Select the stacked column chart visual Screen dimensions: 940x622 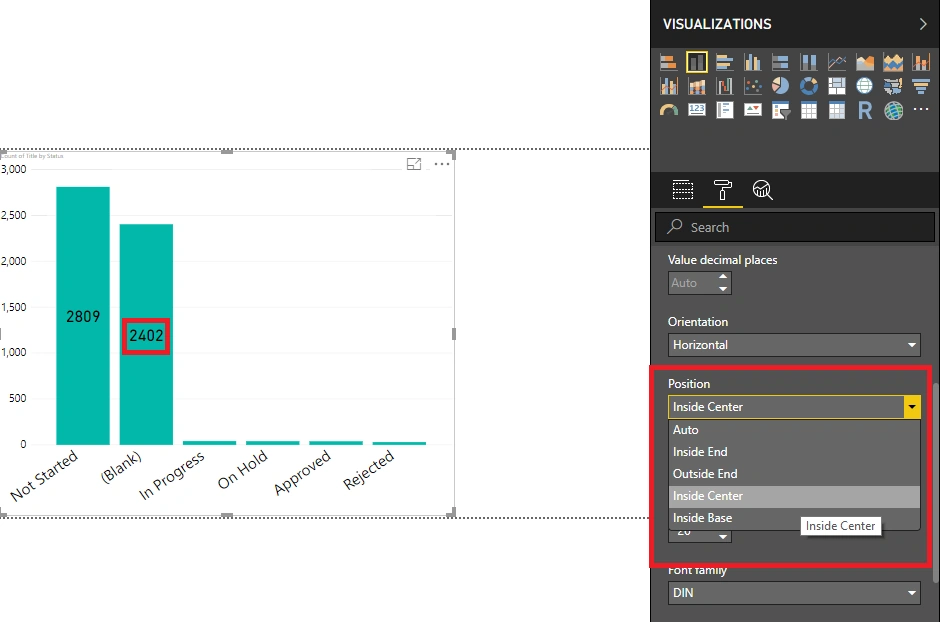point(697,62)
